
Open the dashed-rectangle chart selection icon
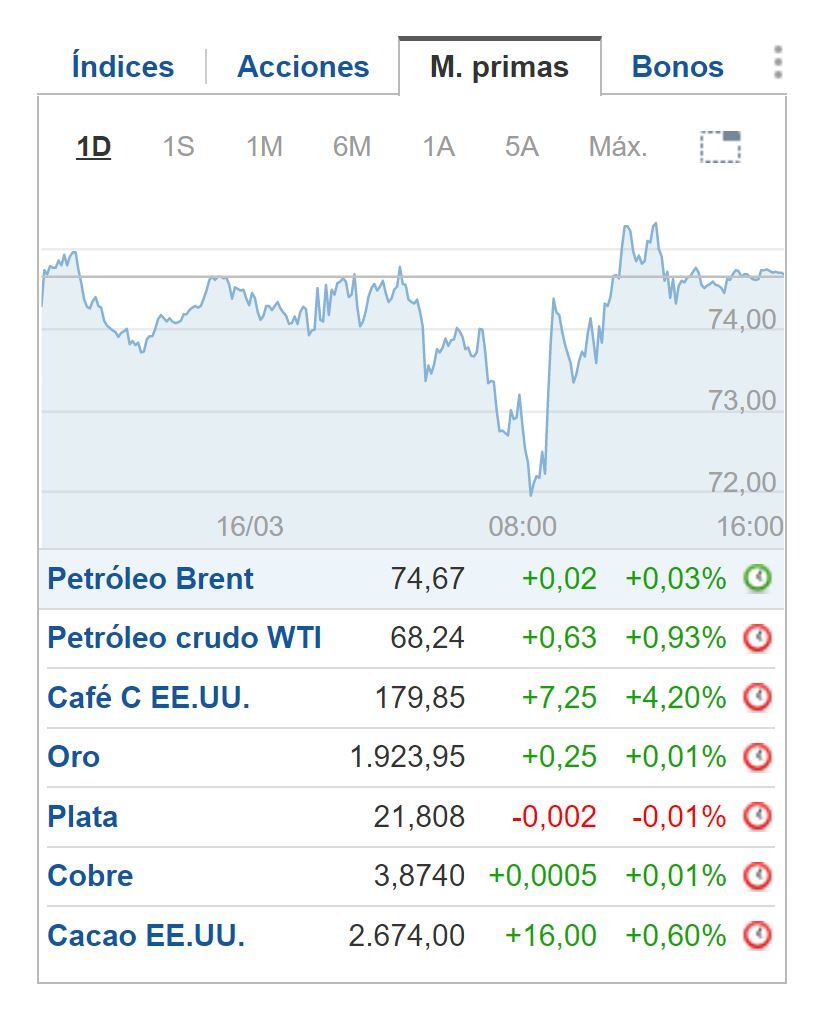click(x=722, y=146)
